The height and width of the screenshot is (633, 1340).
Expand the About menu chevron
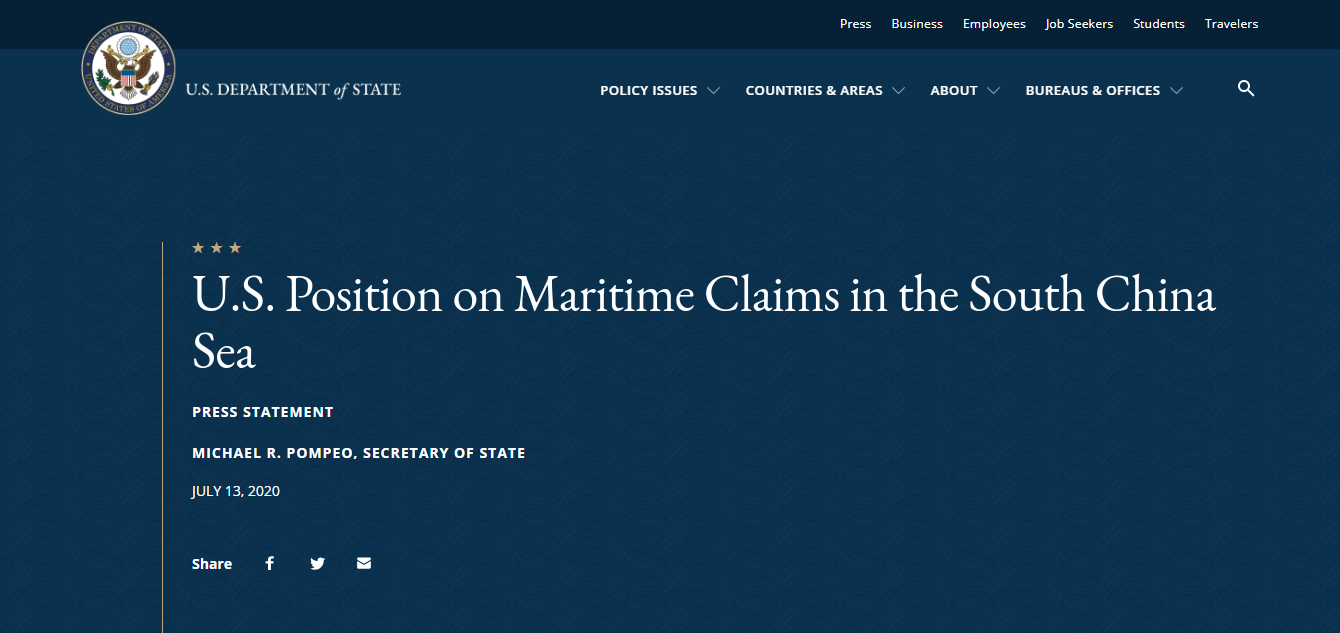point(993,90)
